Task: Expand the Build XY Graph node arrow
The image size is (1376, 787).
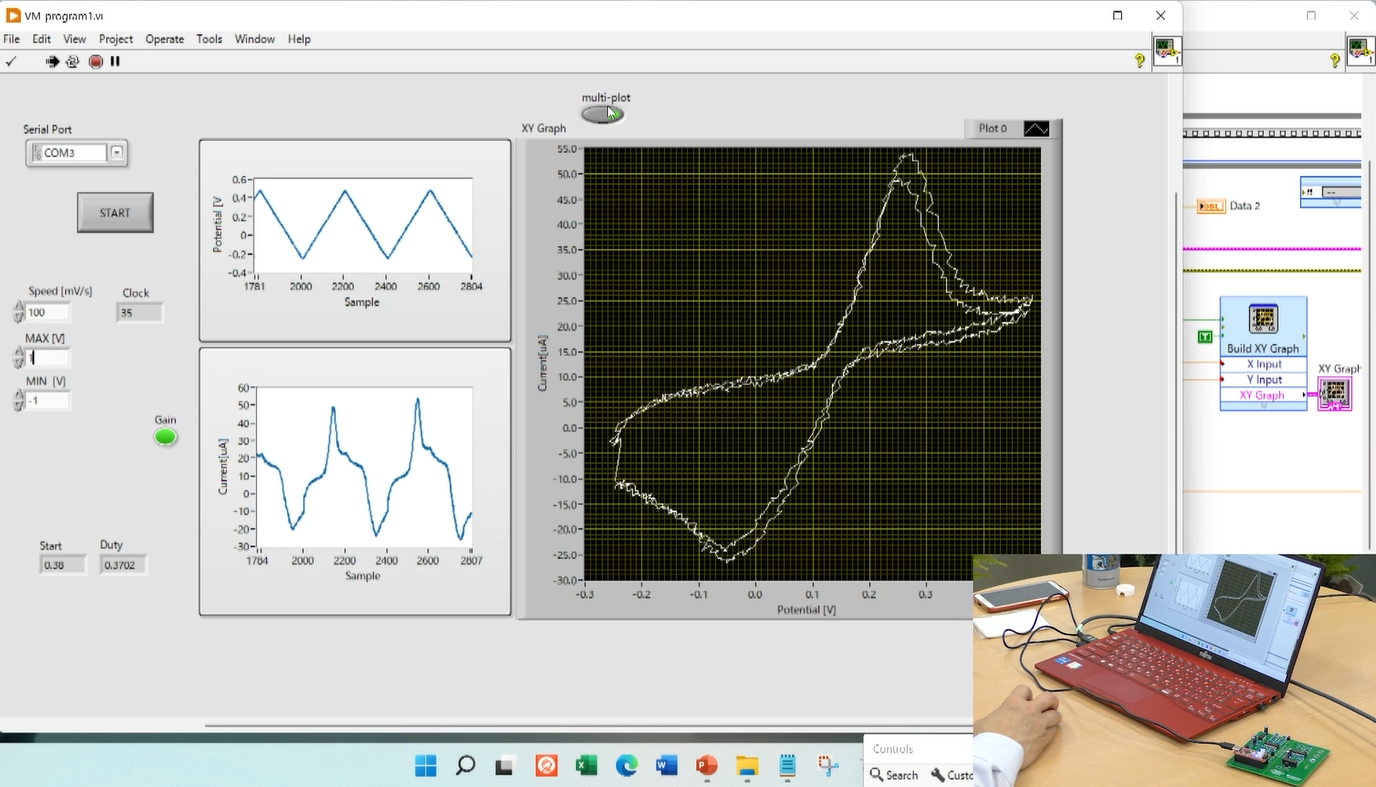Action: pyautogui.click(x=1263, y=406)
